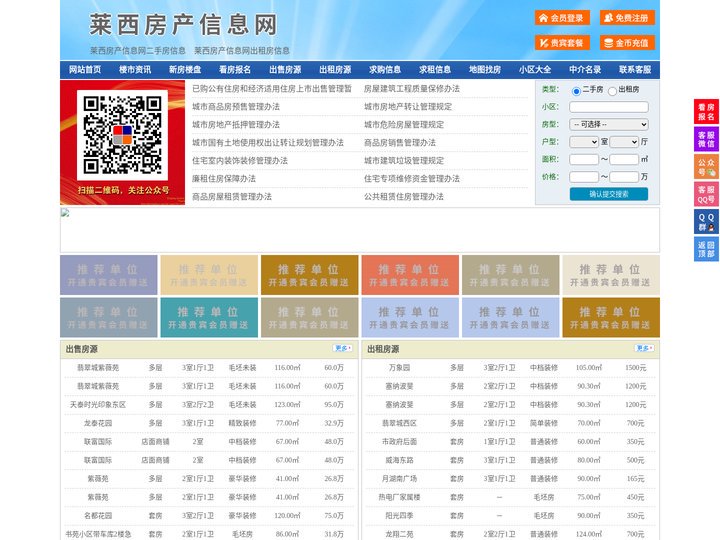Open 龙翔二苑 rental listing

[x=399, y=534]
